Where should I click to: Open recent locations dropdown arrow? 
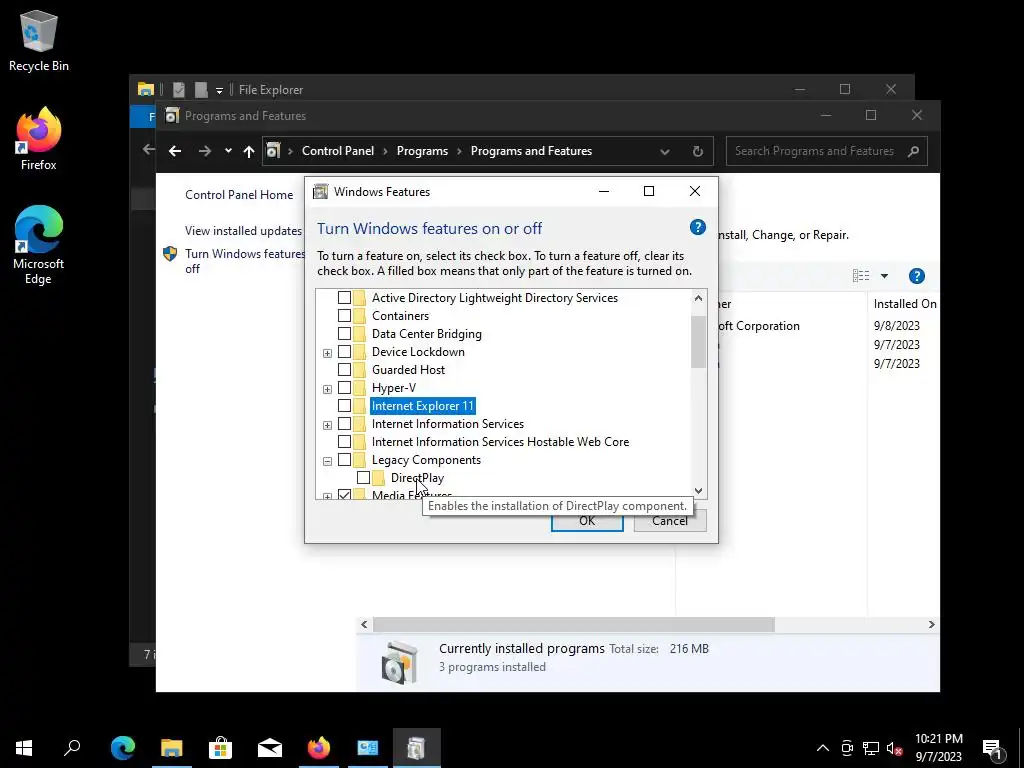228,151
